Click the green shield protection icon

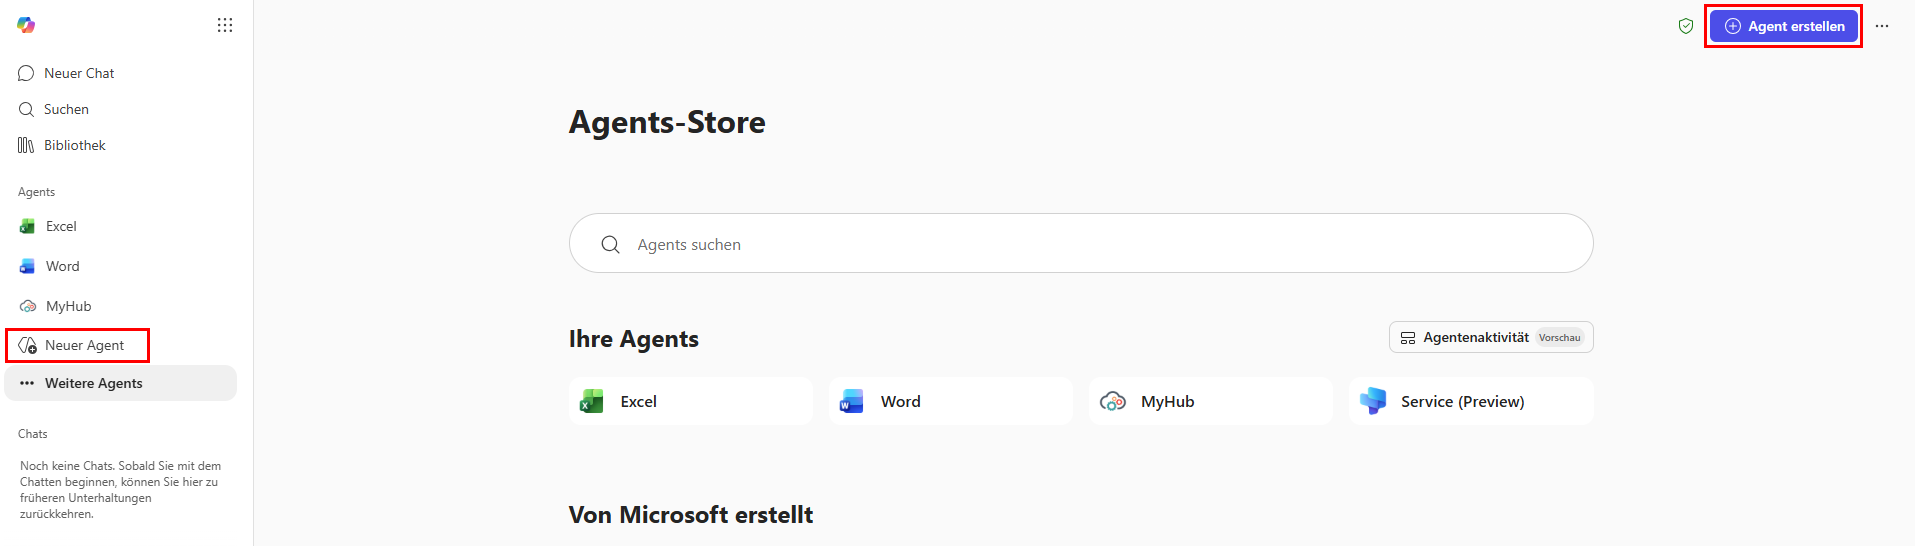[1686, 26]
